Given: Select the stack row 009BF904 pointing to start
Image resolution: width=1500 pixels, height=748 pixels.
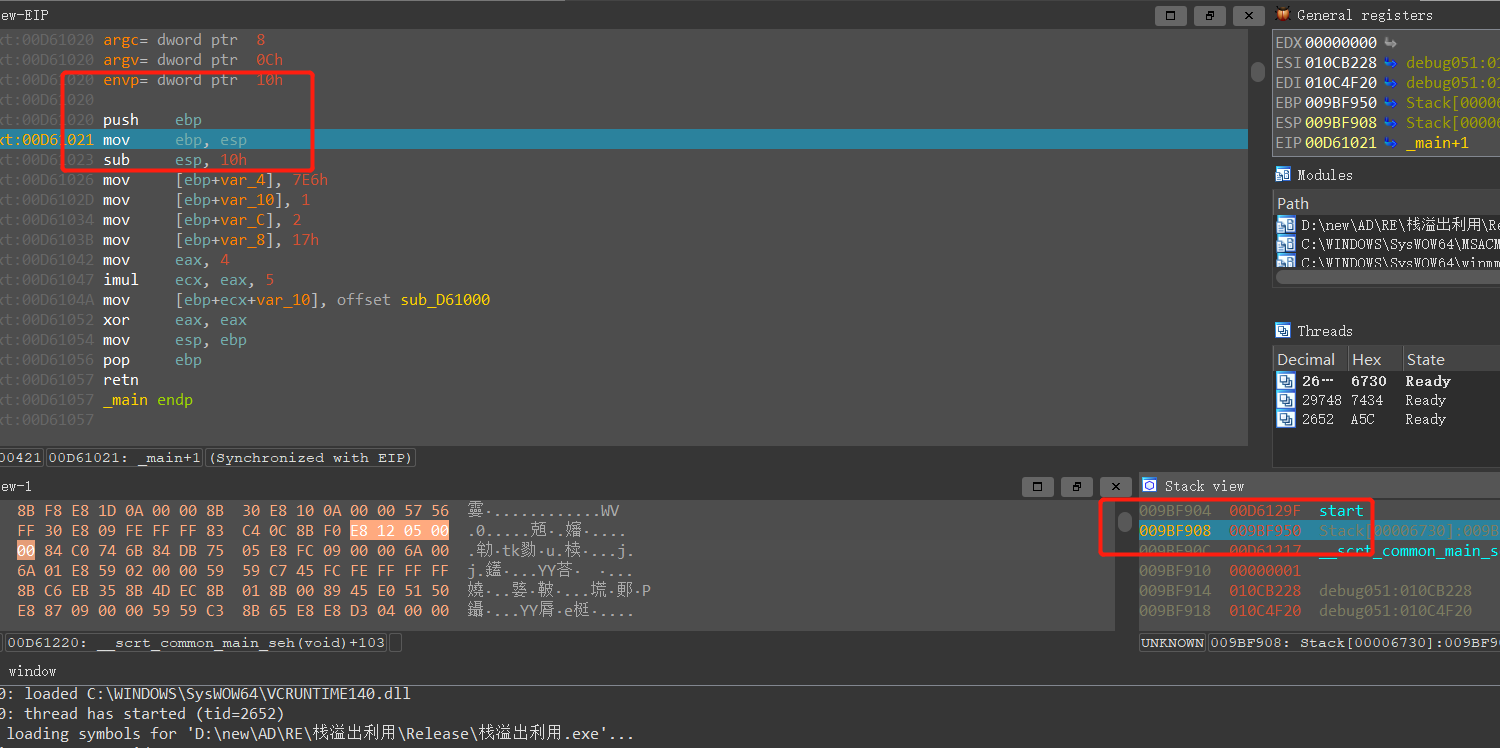Looking at the screenshot, I should (1251, 511).
